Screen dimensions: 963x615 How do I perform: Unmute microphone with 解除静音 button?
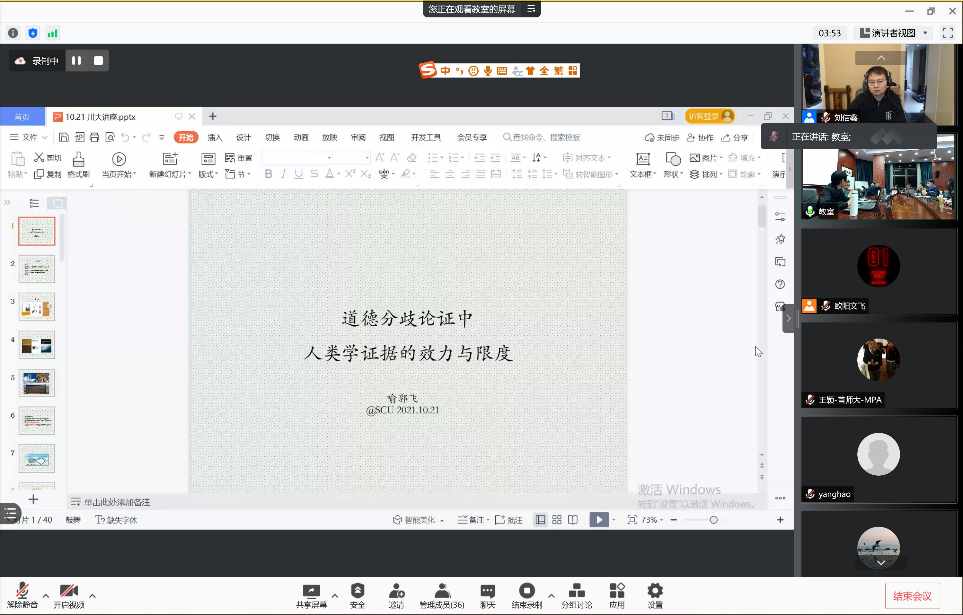(x=22, y=593)
